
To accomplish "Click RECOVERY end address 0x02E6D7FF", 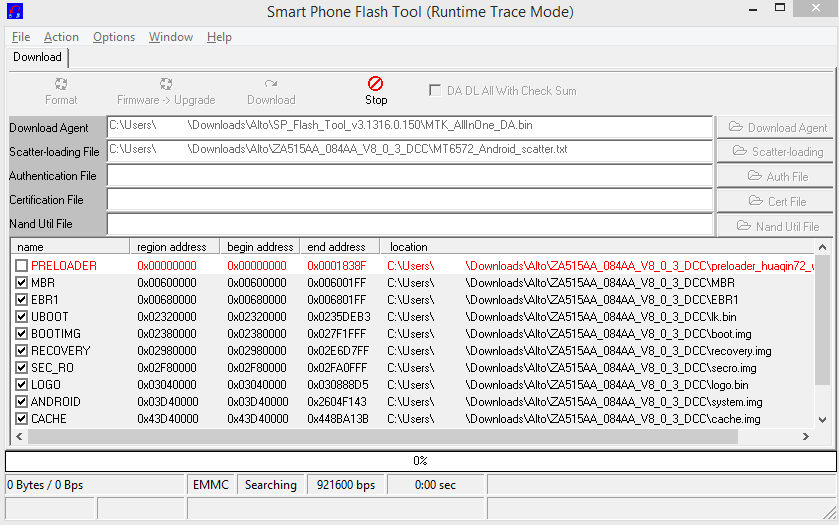I will pos(338,351).
